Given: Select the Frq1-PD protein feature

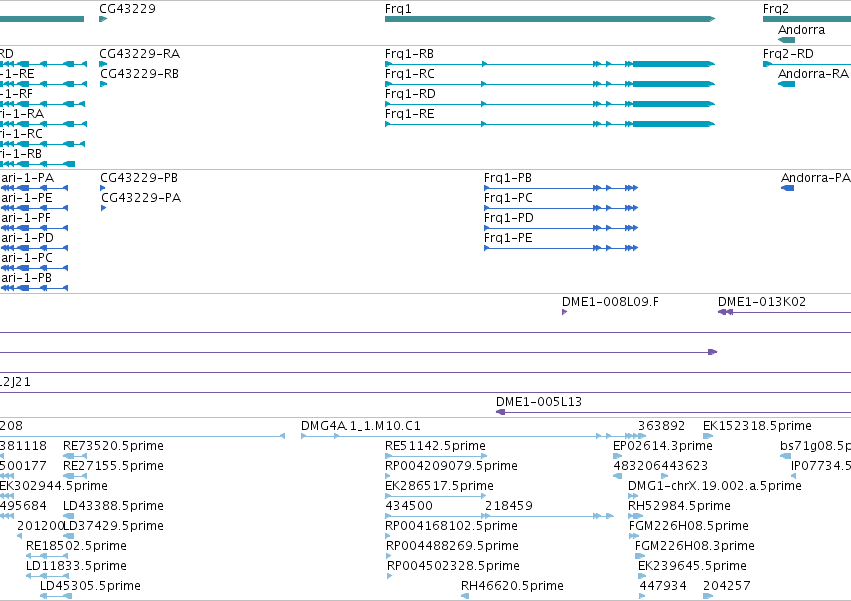Looking at the screenshot, I should (x=561, y=228).
